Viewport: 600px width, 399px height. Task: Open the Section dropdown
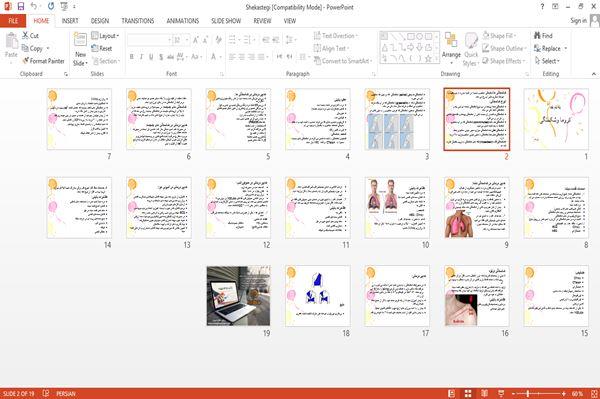coord(107,61)
